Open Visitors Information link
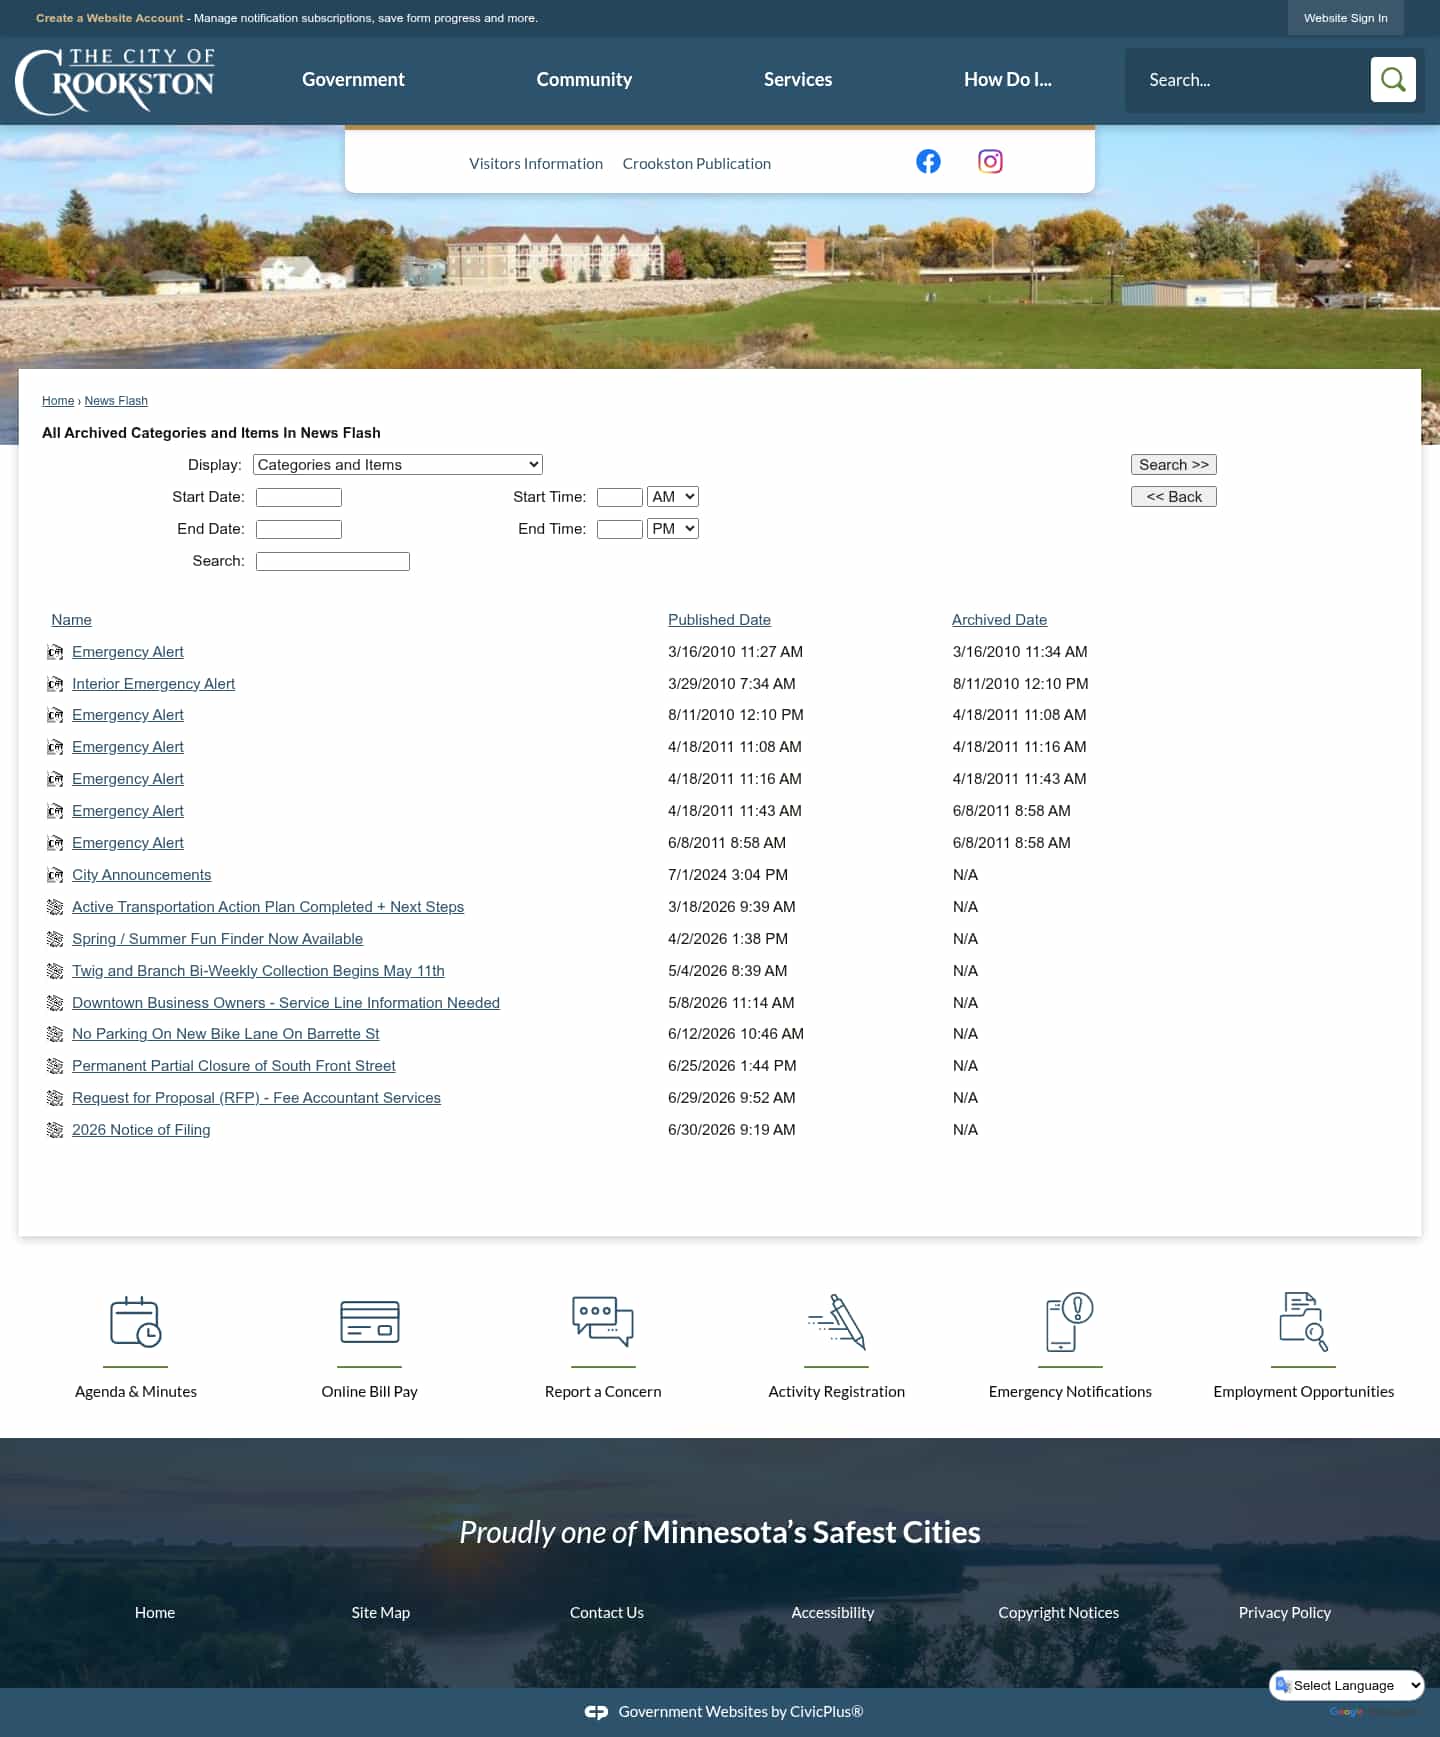Image resolution: width=1440 pixels, height=1737 pixels. [x=536, y=163]
